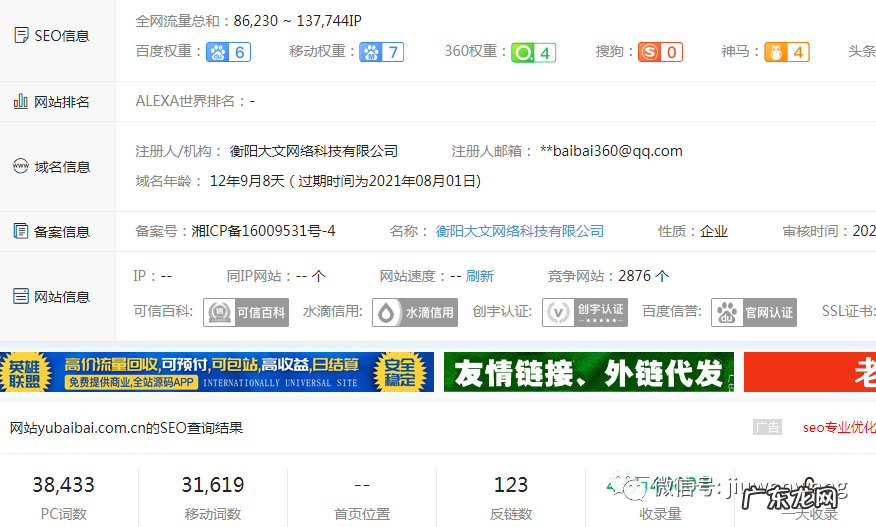This screenshot has height=527, width=876.
Task: Click the 网站信息 list icon
Action: (x=21, y=296)
